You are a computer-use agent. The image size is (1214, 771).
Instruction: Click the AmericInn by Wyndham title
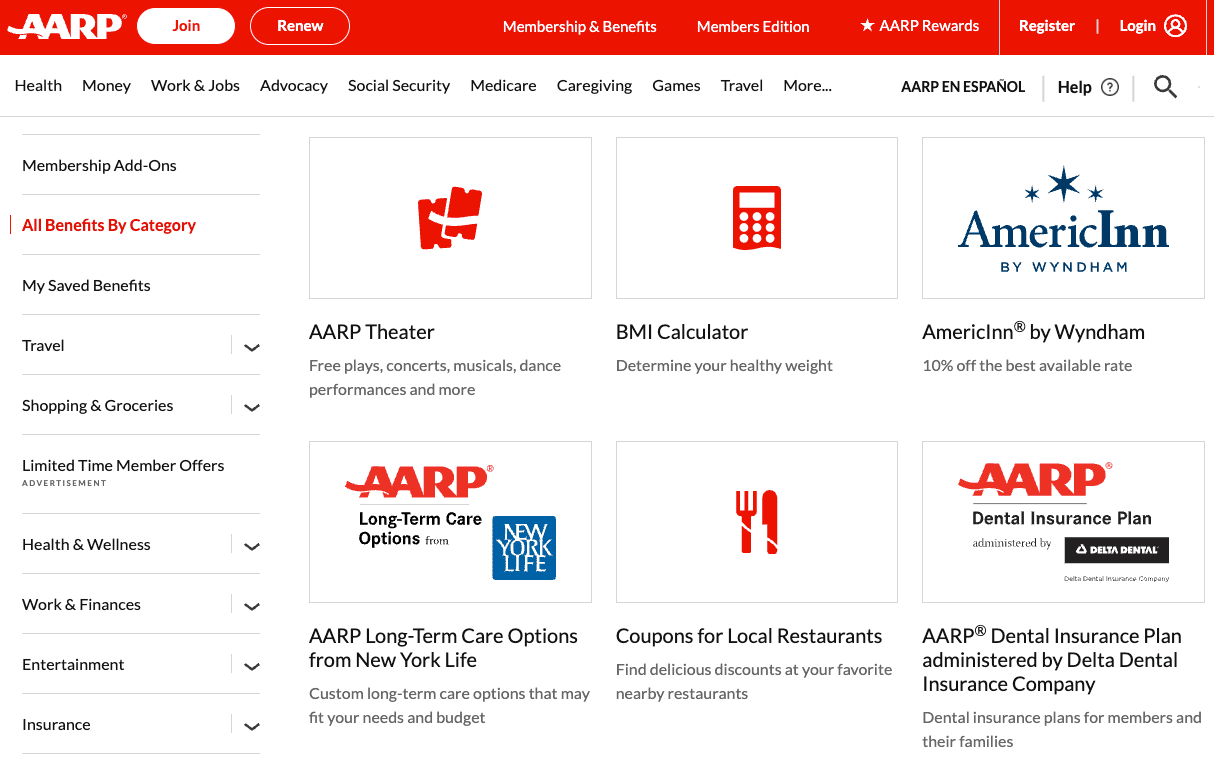point(1033,332)
